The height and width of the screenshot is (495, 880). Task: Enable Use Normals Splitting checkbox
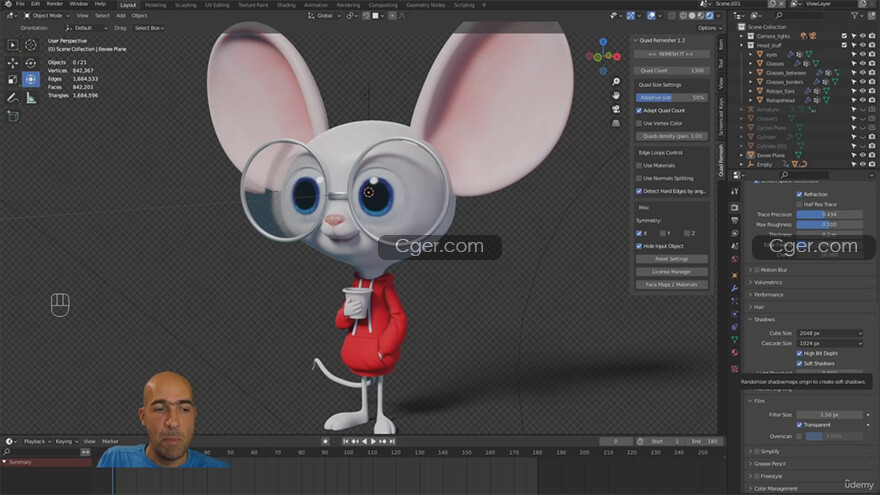pyautogui.click(x=639, y=178)
